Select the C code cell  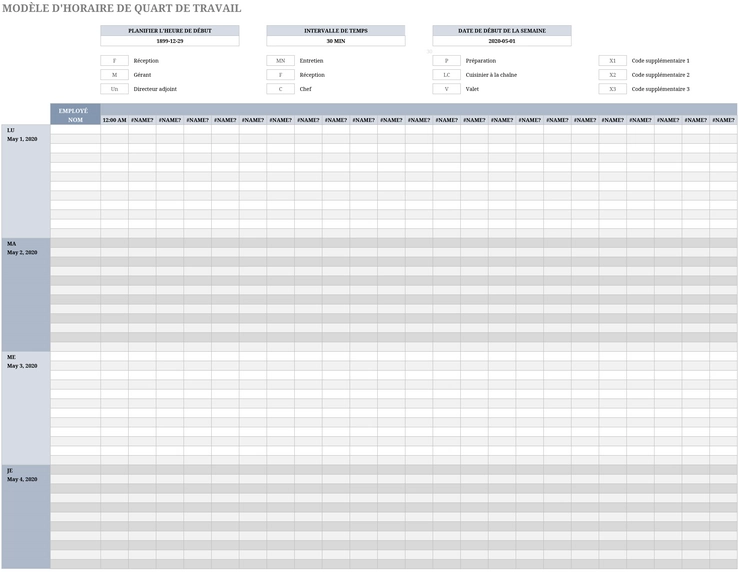pos(280,89)
